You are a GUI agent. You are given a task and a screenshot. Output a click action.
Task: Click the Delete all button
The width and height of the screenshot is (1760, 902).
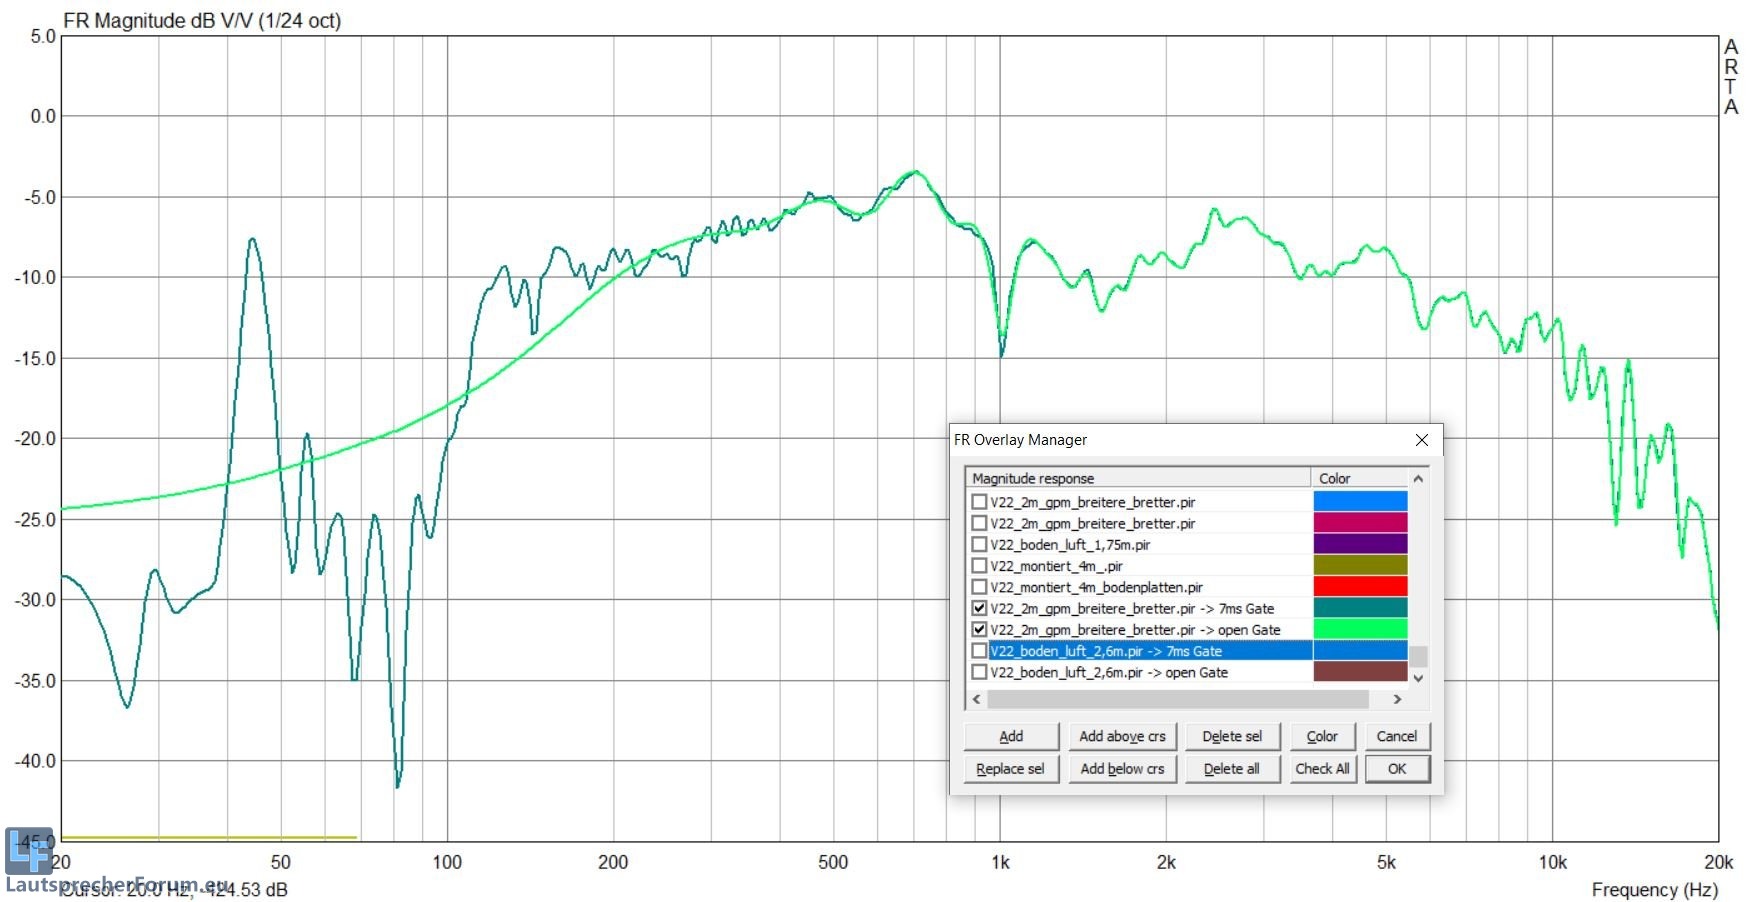coord(1231,769)
